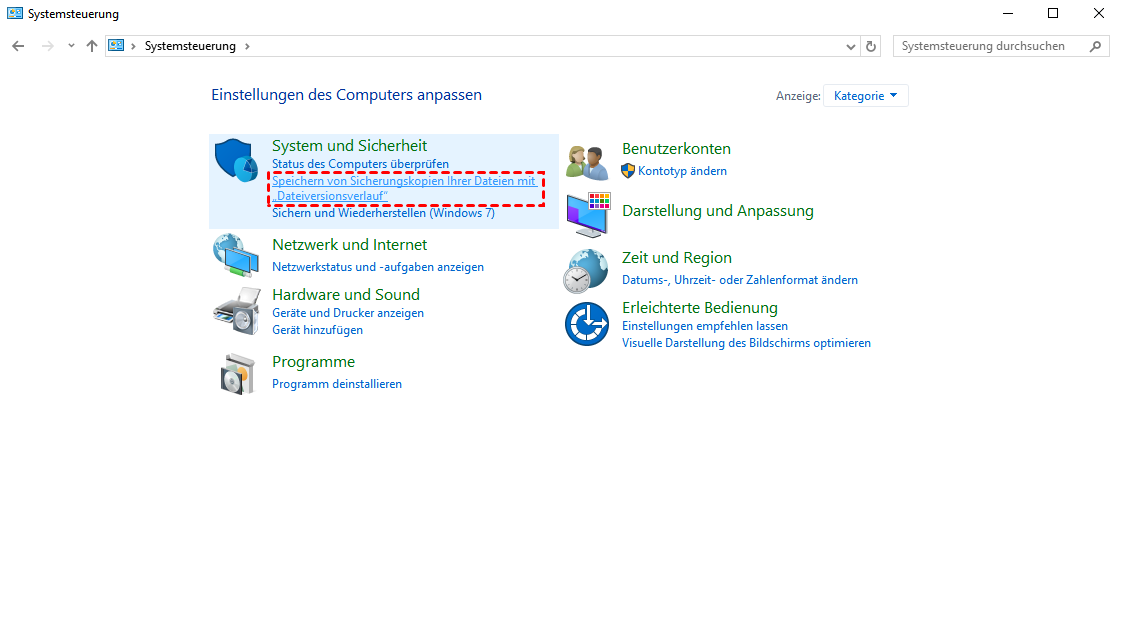Expand the chevron after Systemsteuerung breadcrumb
The image size is (1122, 629).
tap(247, 46)
